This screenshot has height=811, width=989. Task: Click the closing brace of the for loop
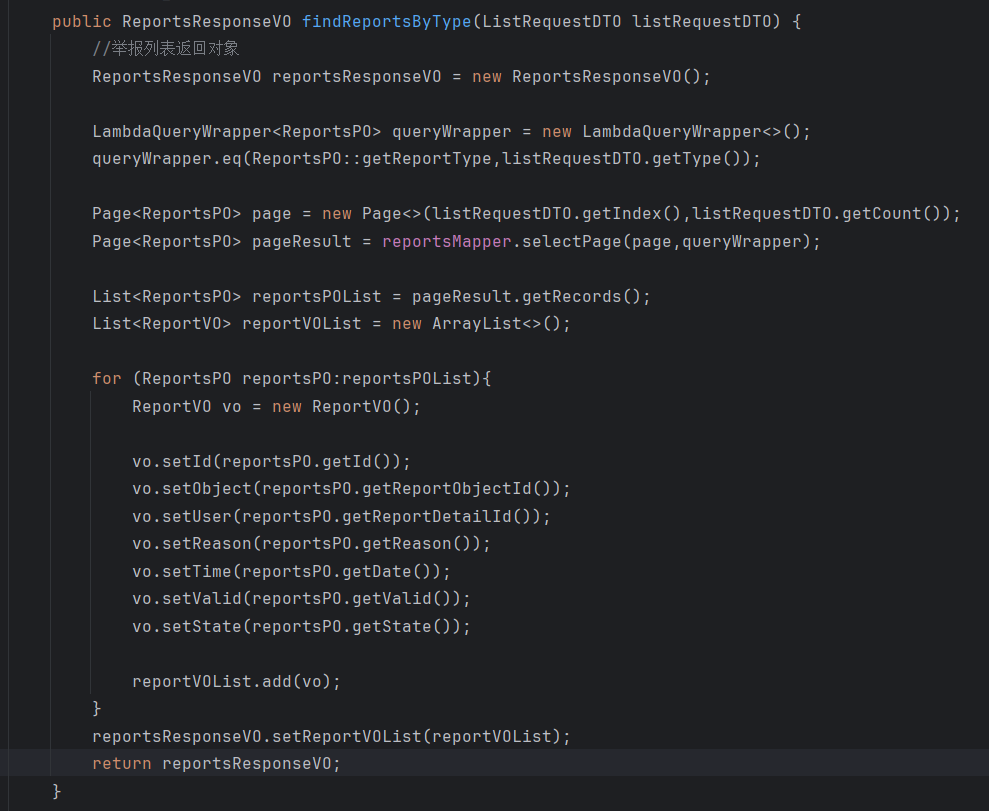tap(97, 708)
